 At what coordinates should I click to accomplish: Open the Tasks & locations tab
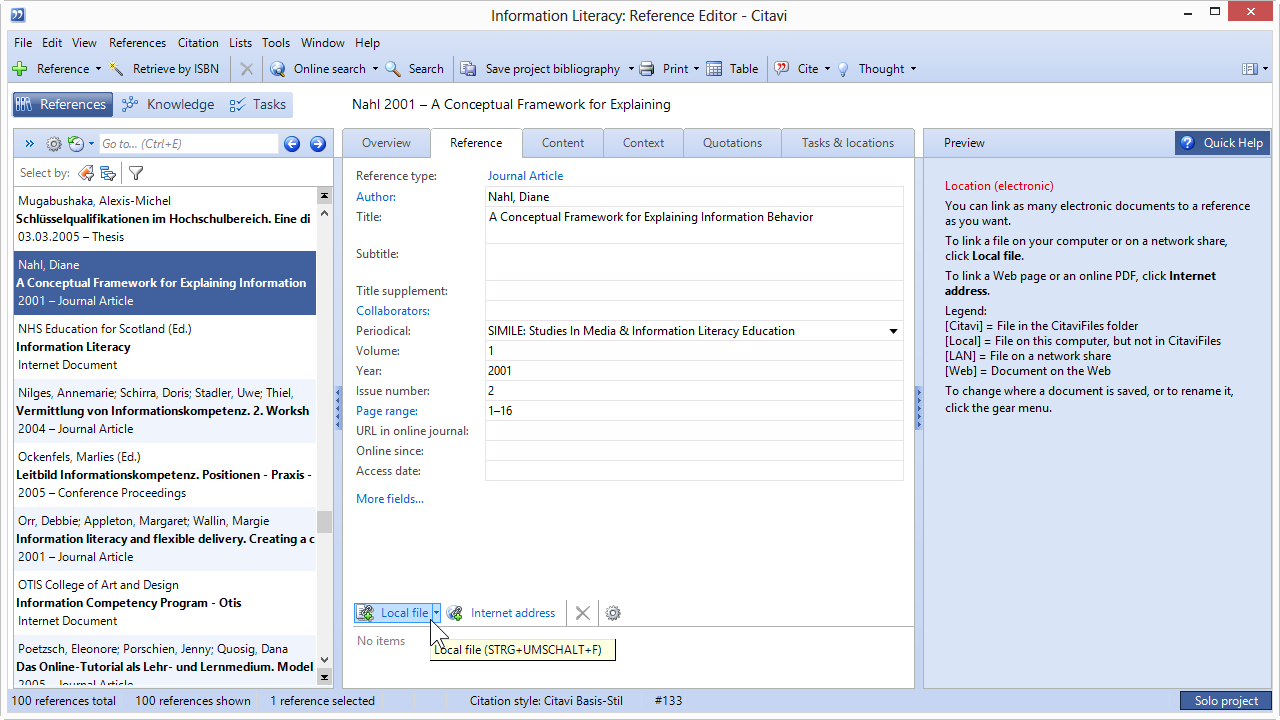tap(848, 143)
